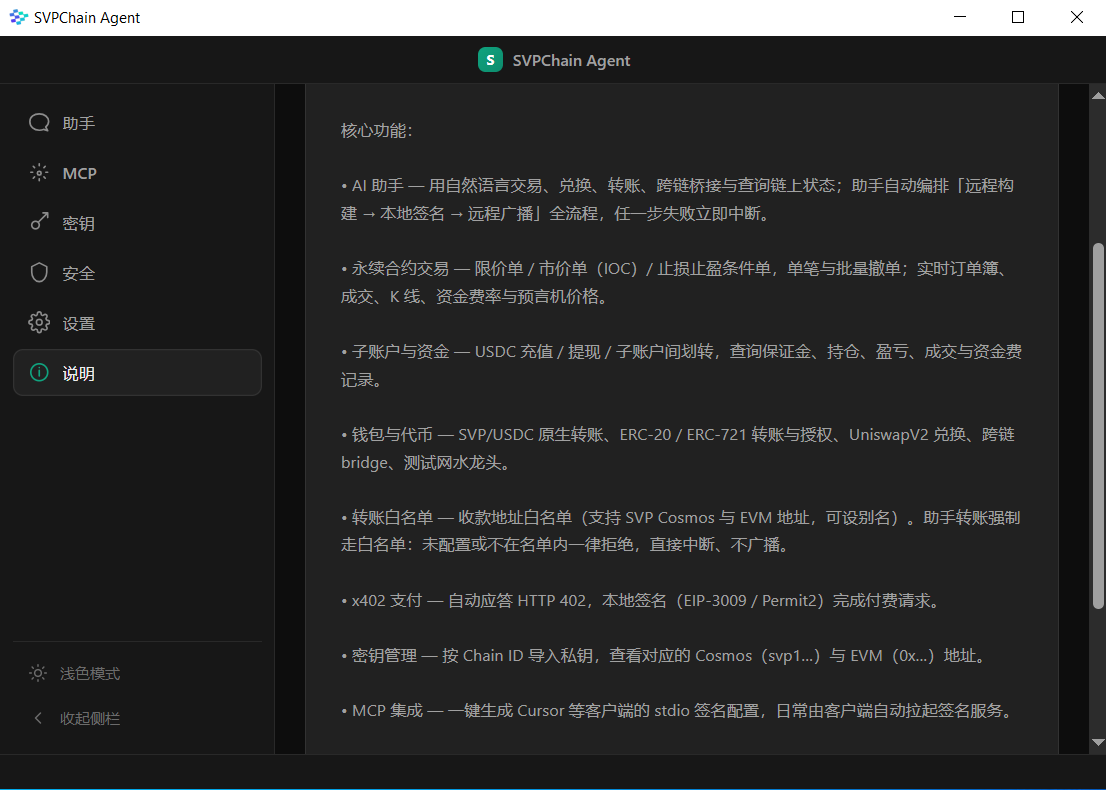Click the shield icon beside 安全
The image size is (1106, 790).
[39, 273]
